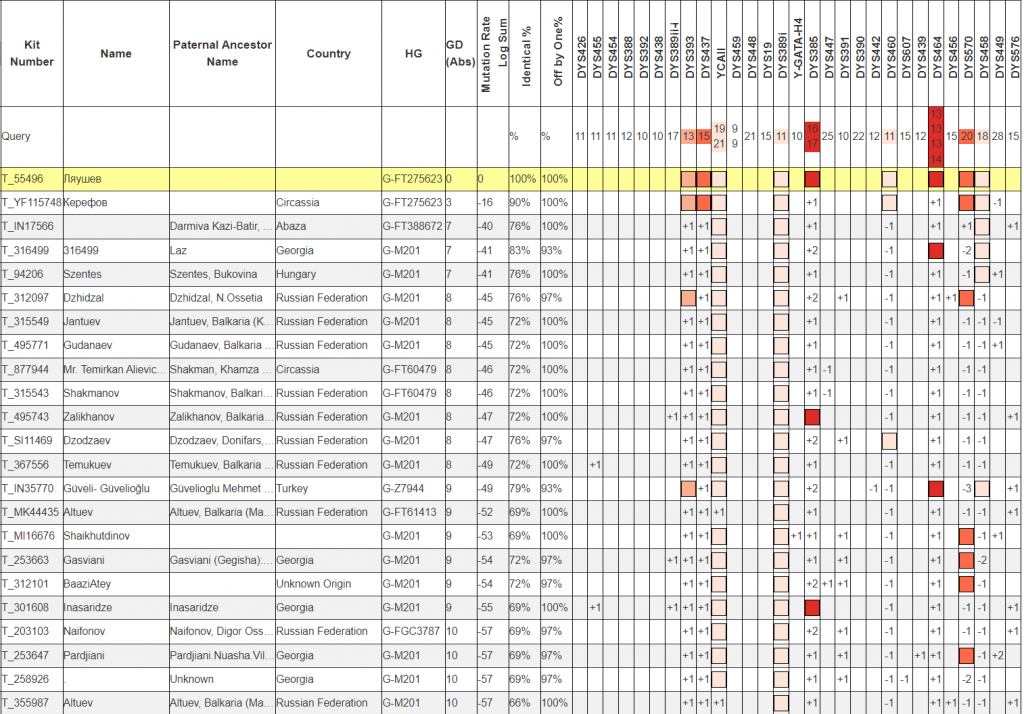This screenshot has height=714, width=1024.
Task: Click the Hungary country cell
Action: tap(298, 274)
